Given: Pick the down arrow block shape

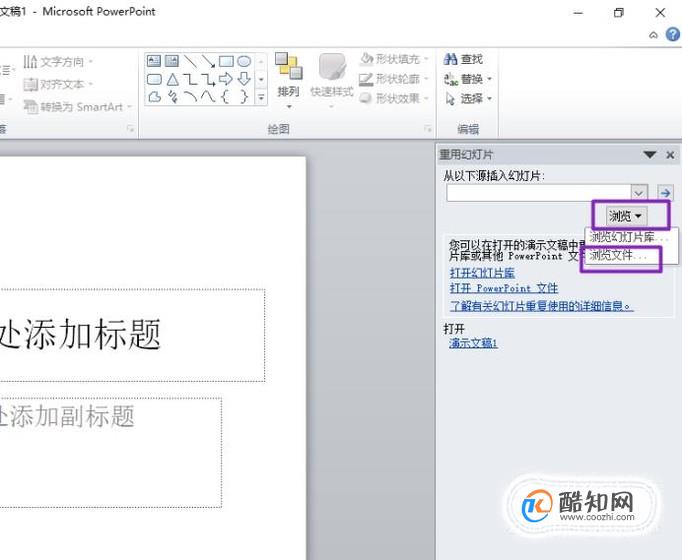Looking at the screenshot, I should pyautogui.click(x=244, y=79).
